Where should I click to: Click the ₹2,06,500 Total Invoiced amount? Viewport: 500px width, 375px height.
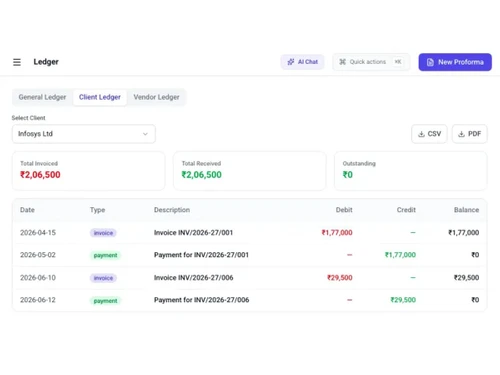40,175
